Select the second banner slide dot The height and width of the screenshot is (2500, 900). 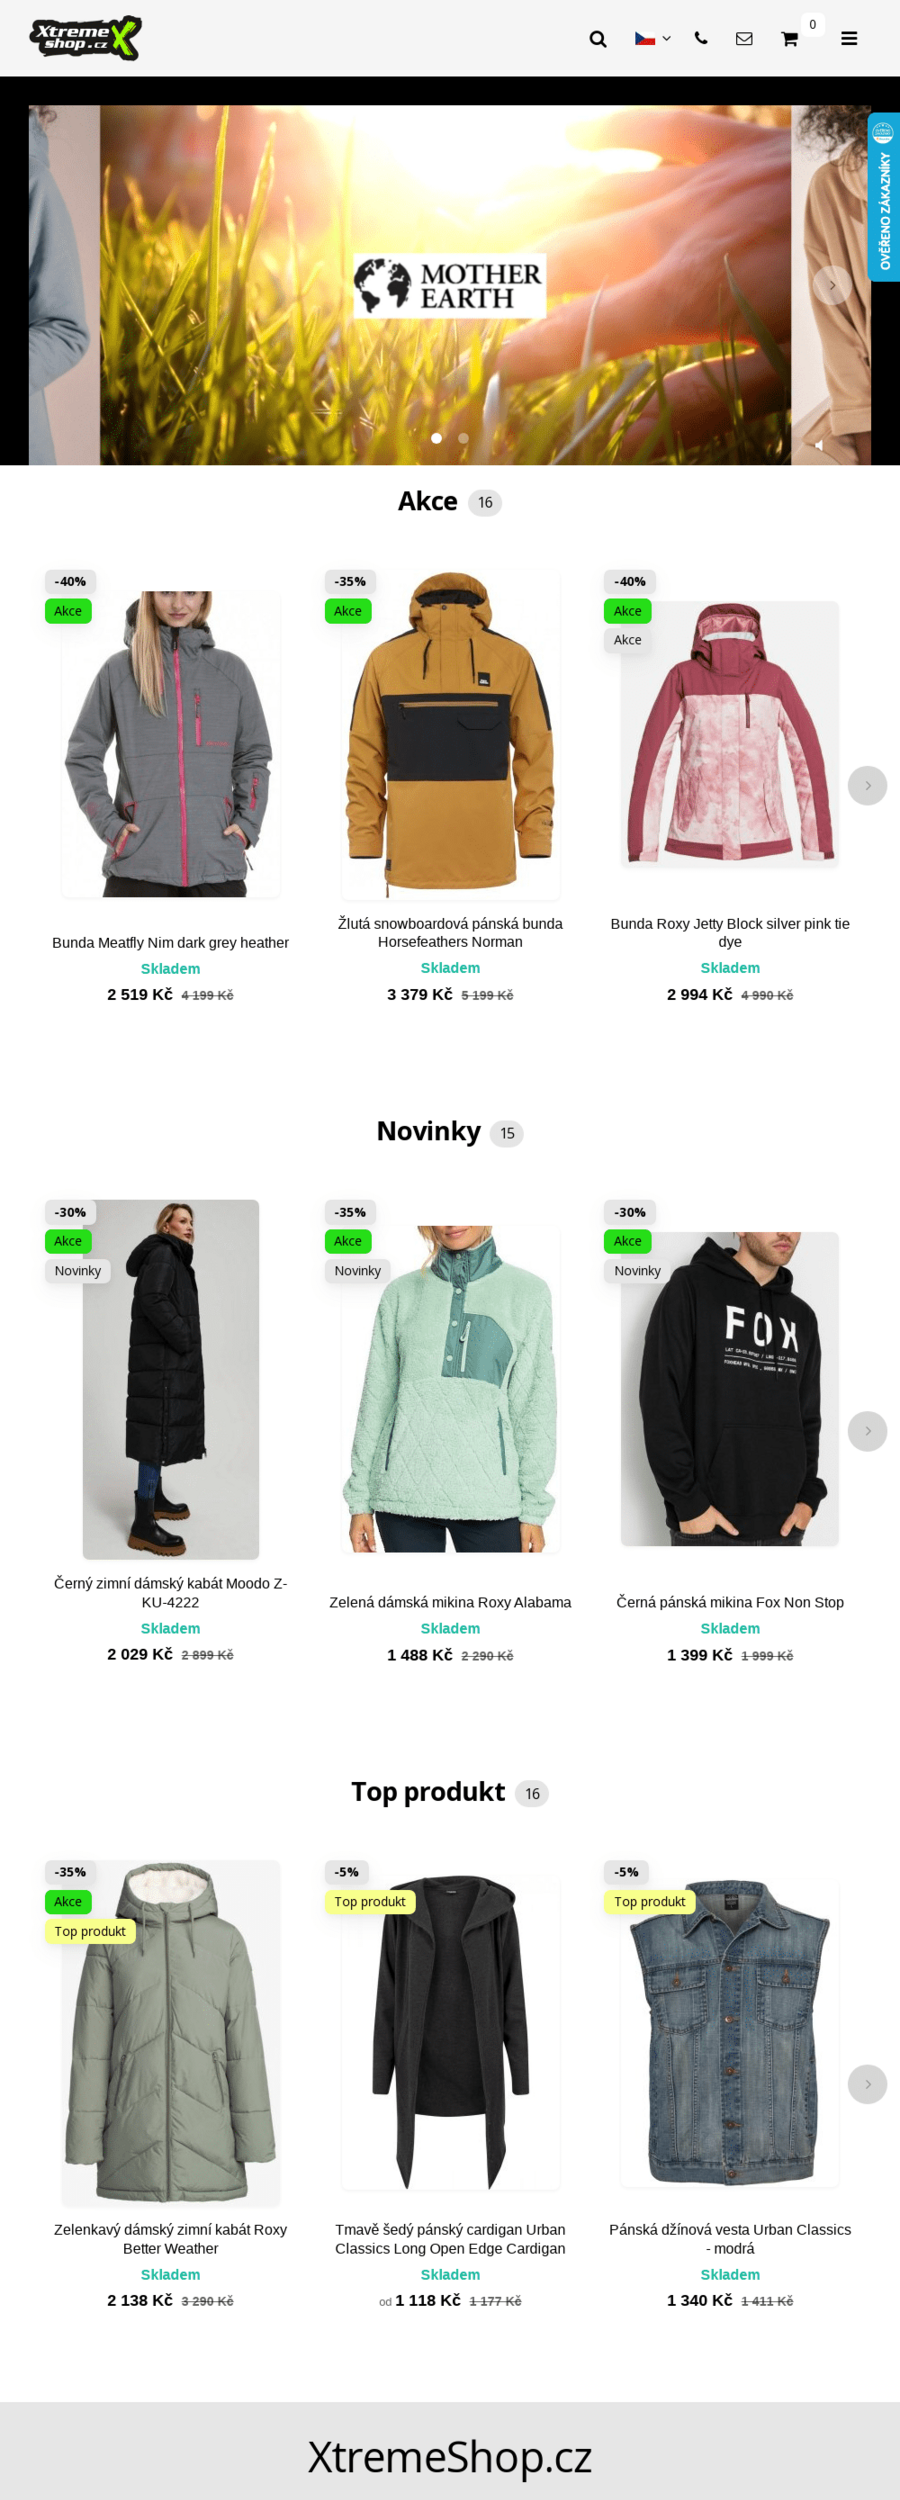pyautogui.click(x=463, y=438)
